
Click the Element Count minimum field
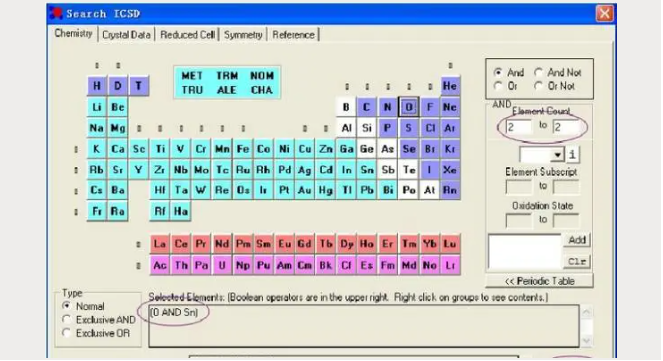tap(519, 127)
